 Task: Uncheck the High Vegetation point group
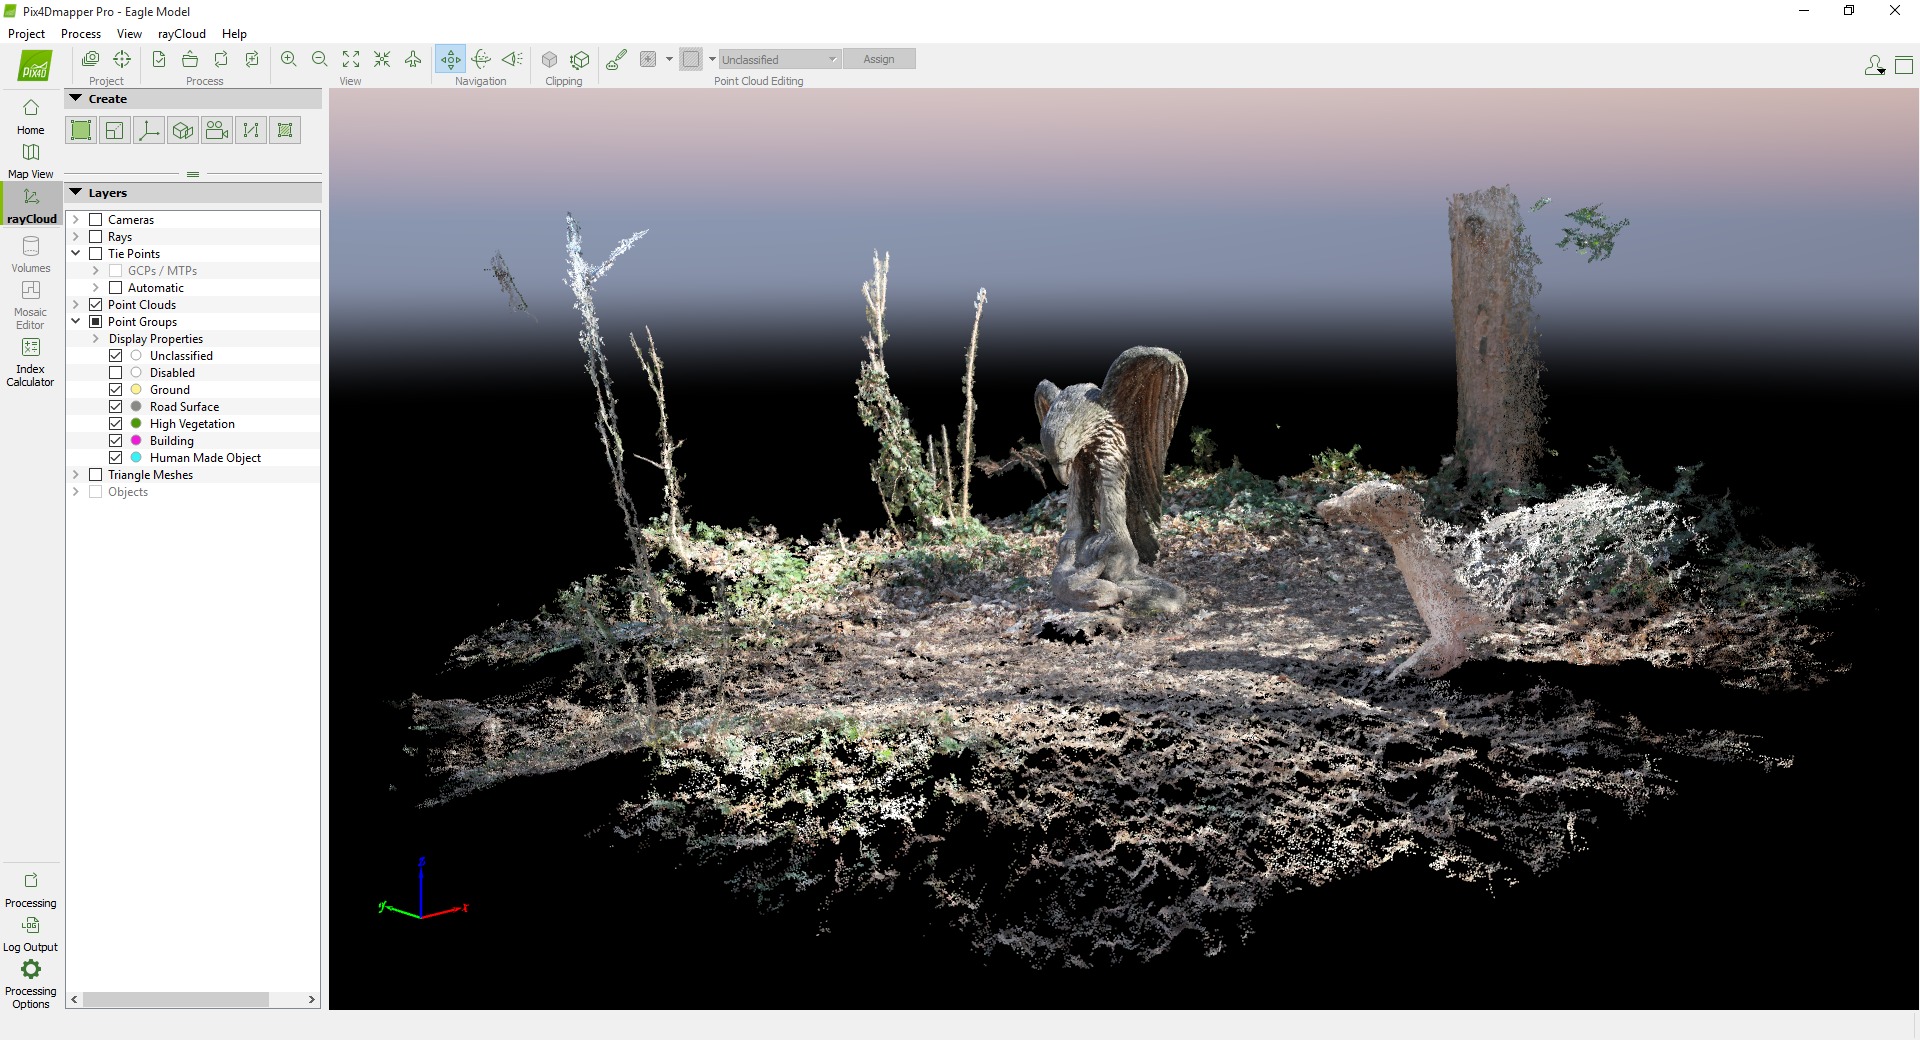coord(116,424)
